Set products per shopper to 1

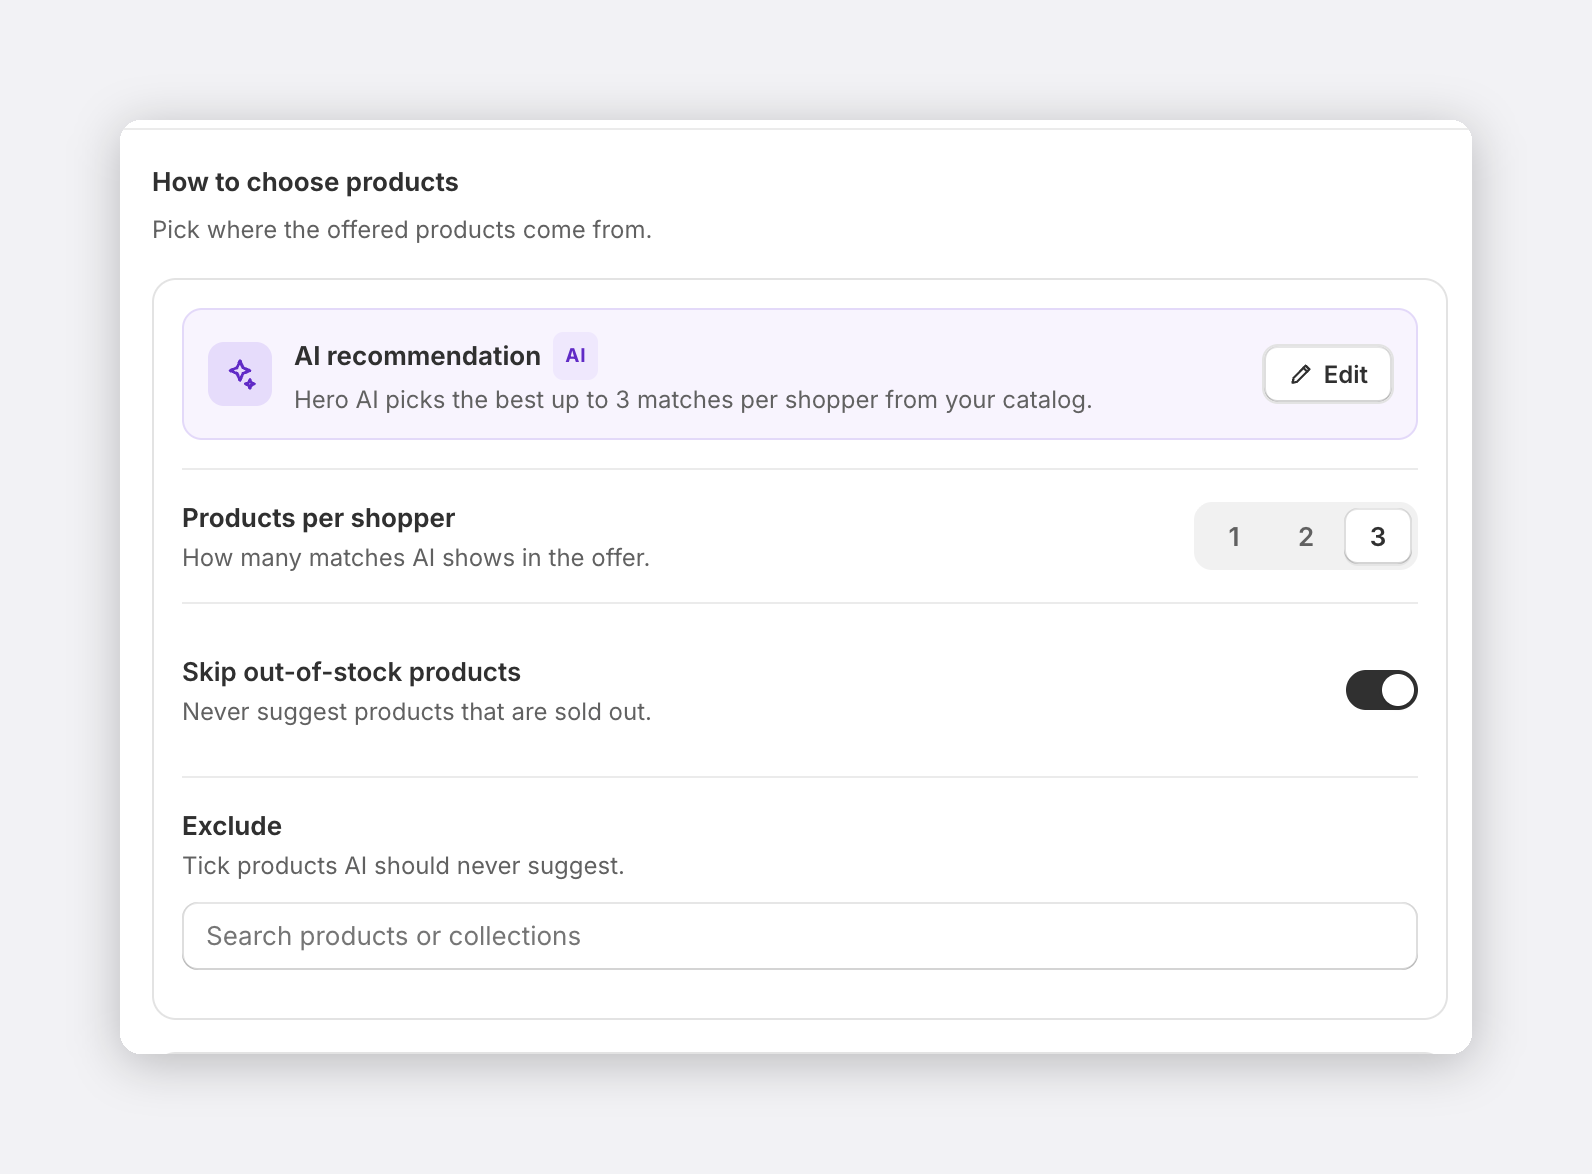click(1234, 537)
